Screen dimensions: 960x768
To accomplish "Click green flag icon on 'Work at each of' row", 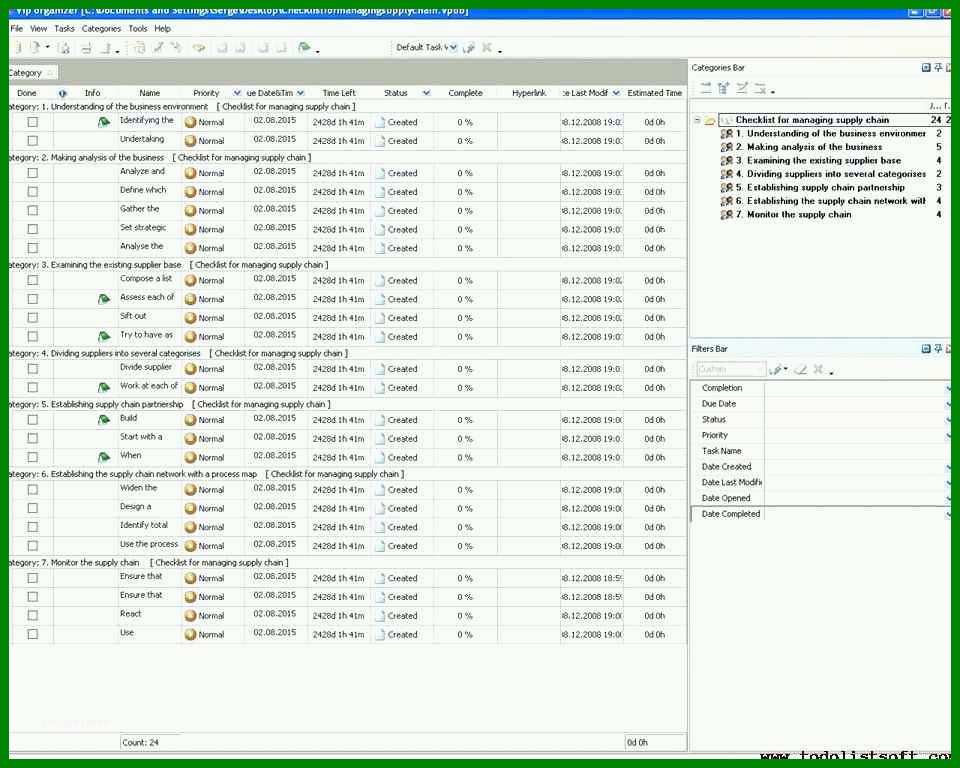I will coord(104,387).
